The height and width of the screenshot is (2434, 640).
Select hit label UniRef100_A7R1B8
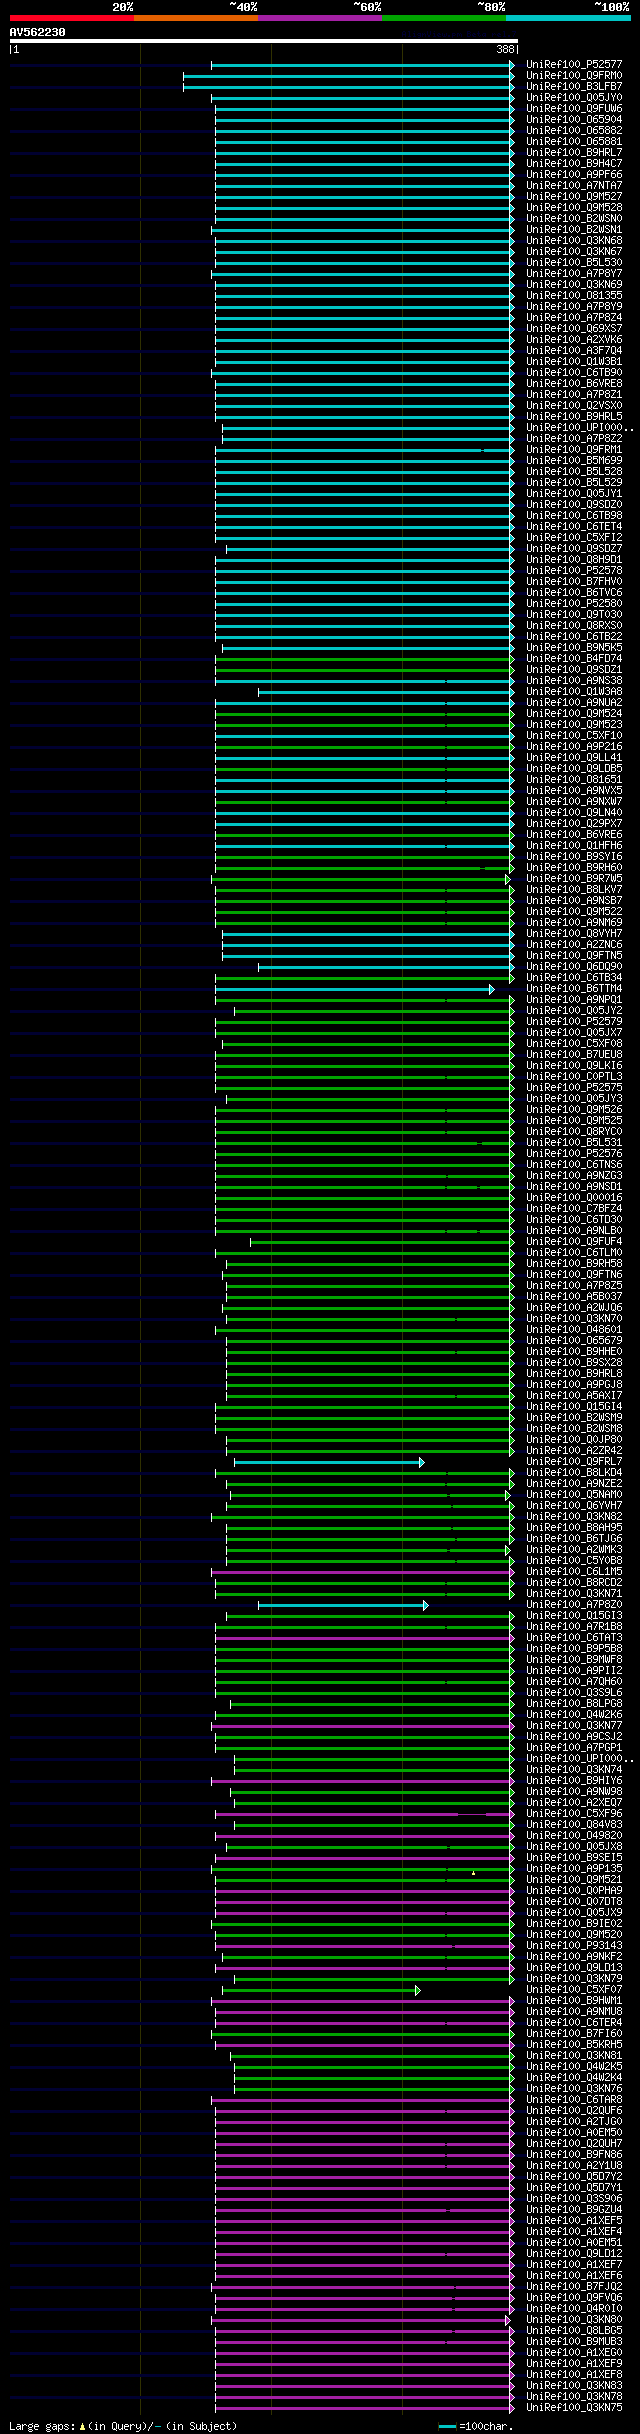[574, 1627]
